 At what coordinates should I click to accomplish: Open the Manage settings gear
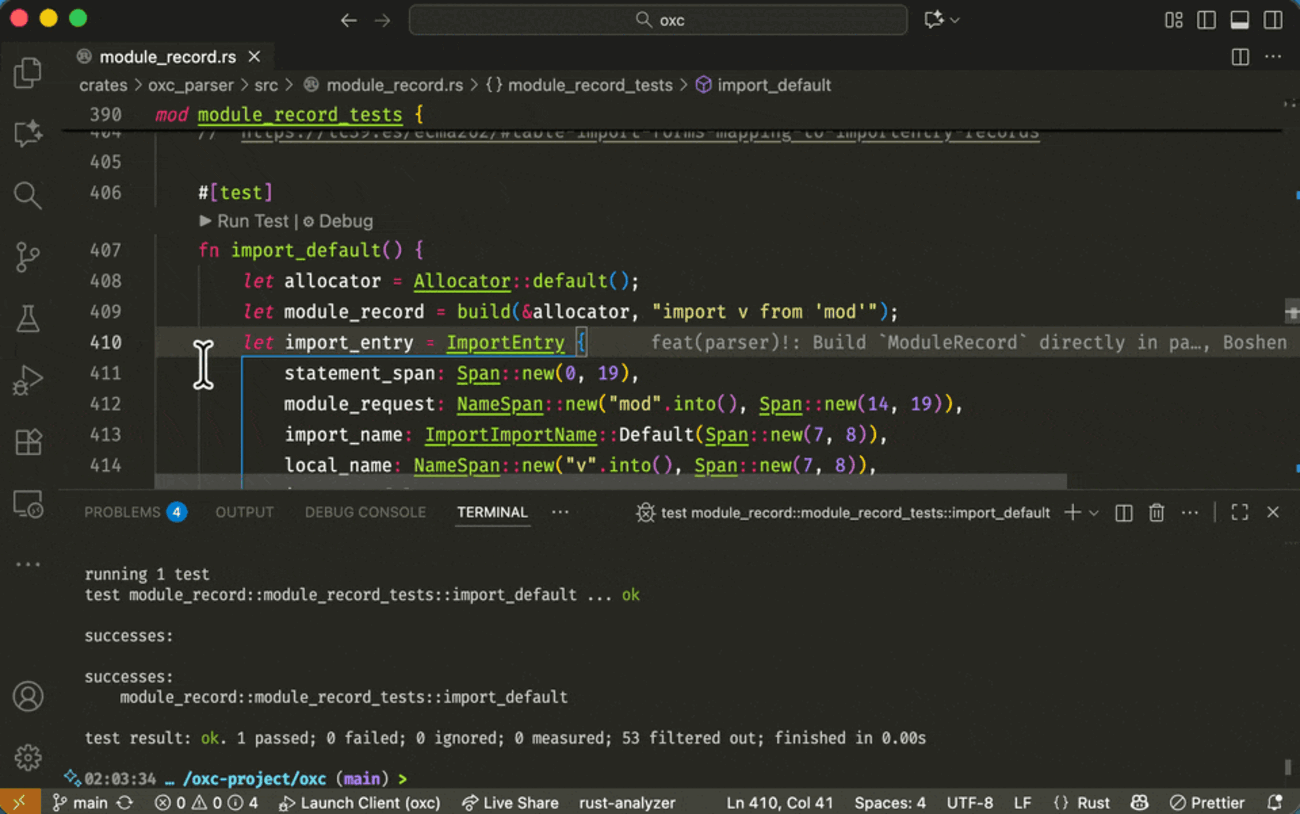click(28, 757)
